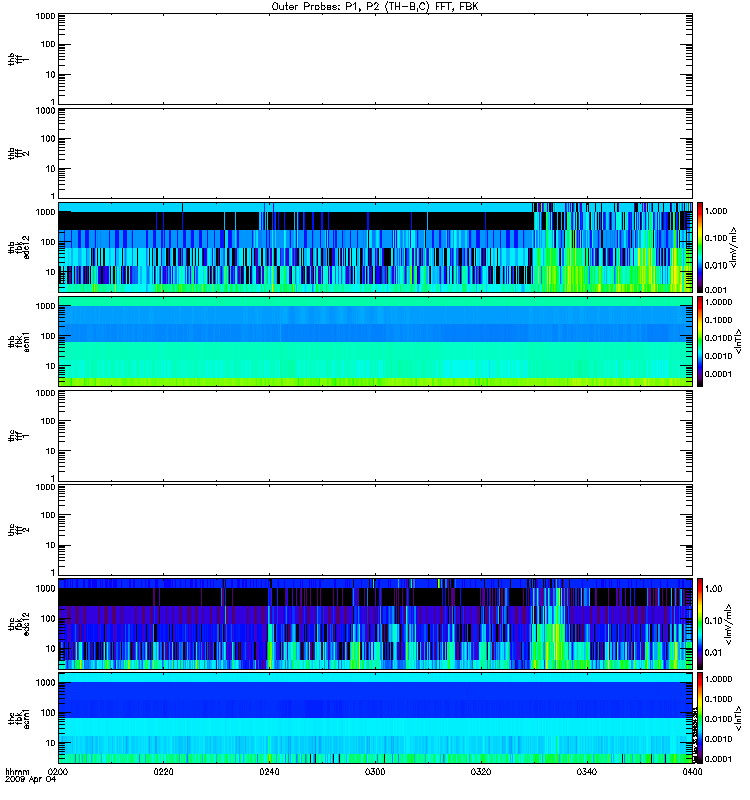Image resolution: width=750 pixels, height=800 pixels.
Task: Click the "thc fbk scm1" y-axis title
Action: point(18,719)
